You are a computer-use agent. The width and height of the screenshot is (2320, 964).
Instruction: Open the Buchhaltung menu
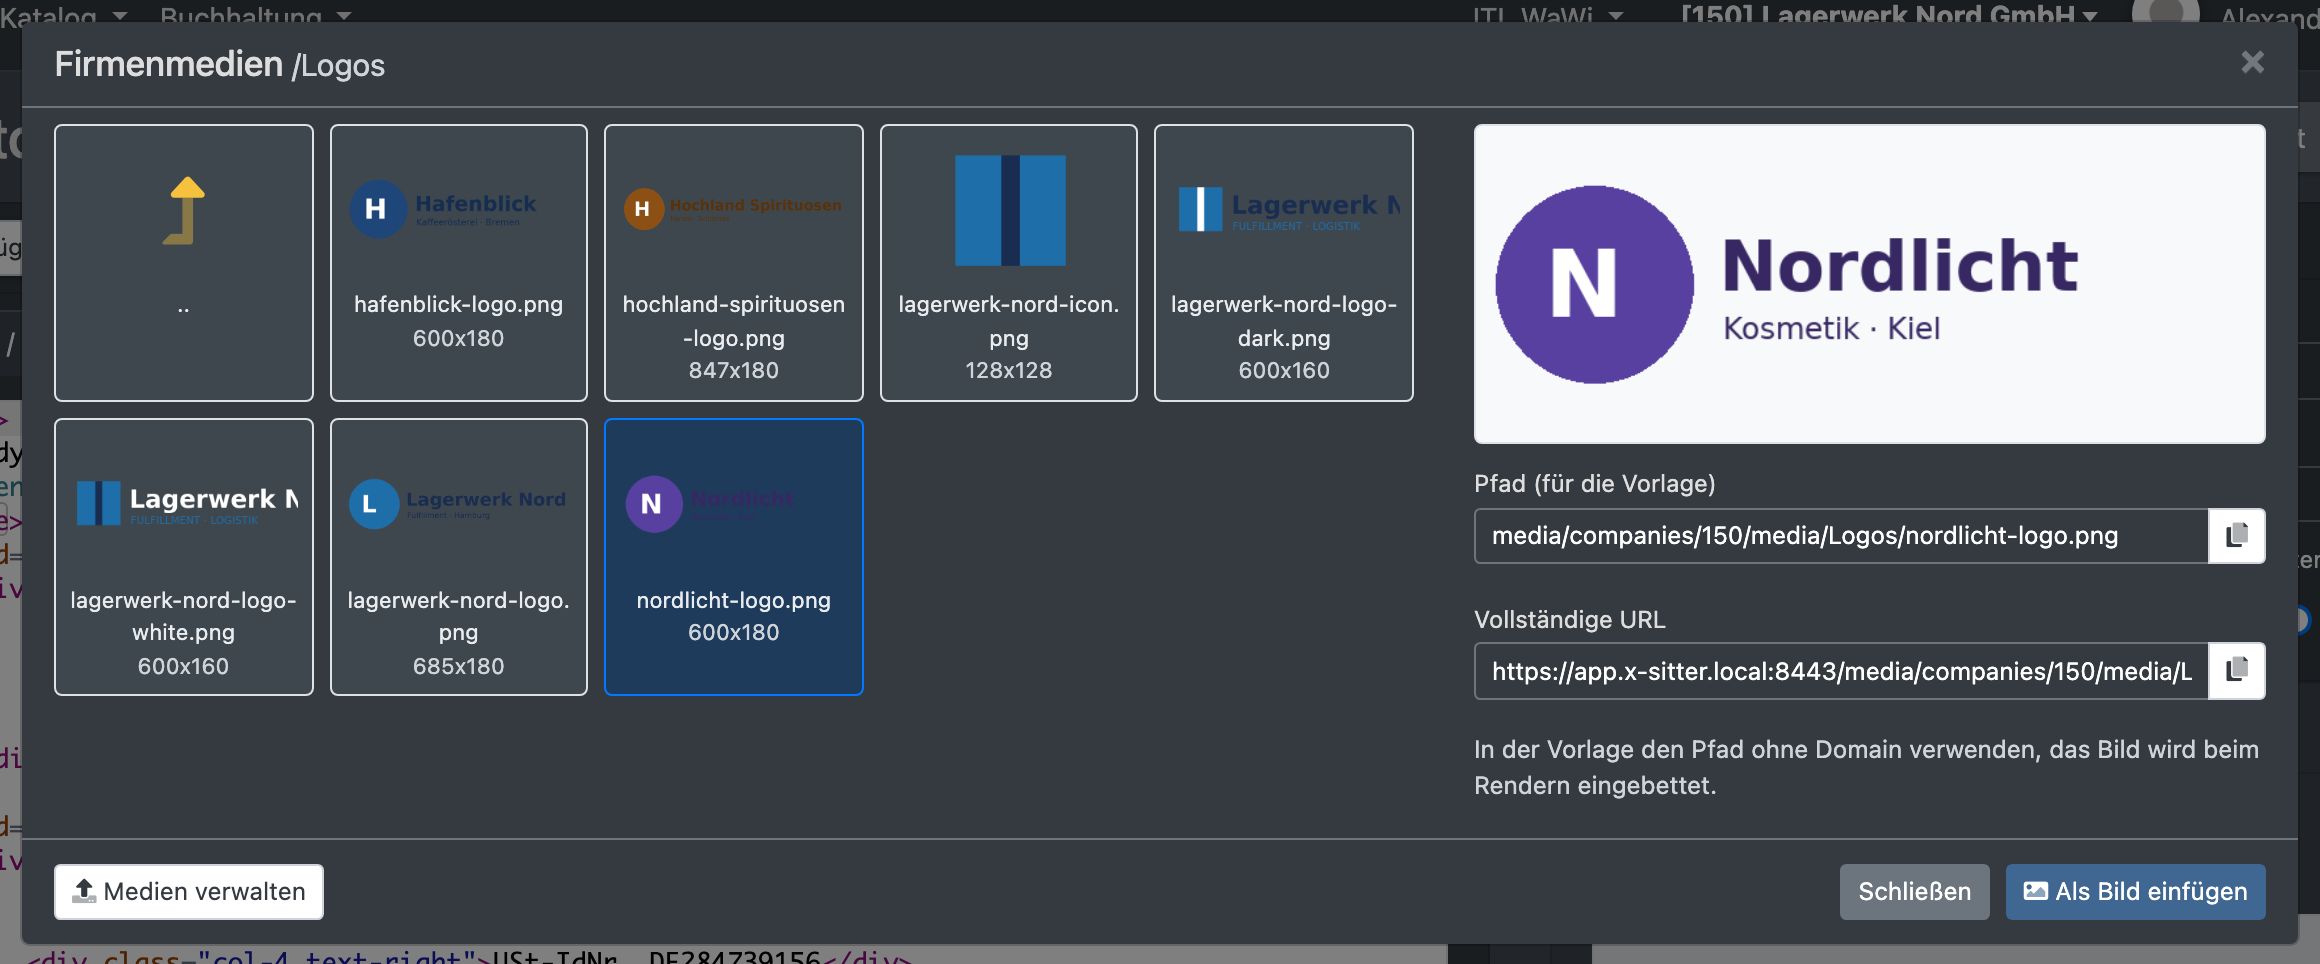256,14
